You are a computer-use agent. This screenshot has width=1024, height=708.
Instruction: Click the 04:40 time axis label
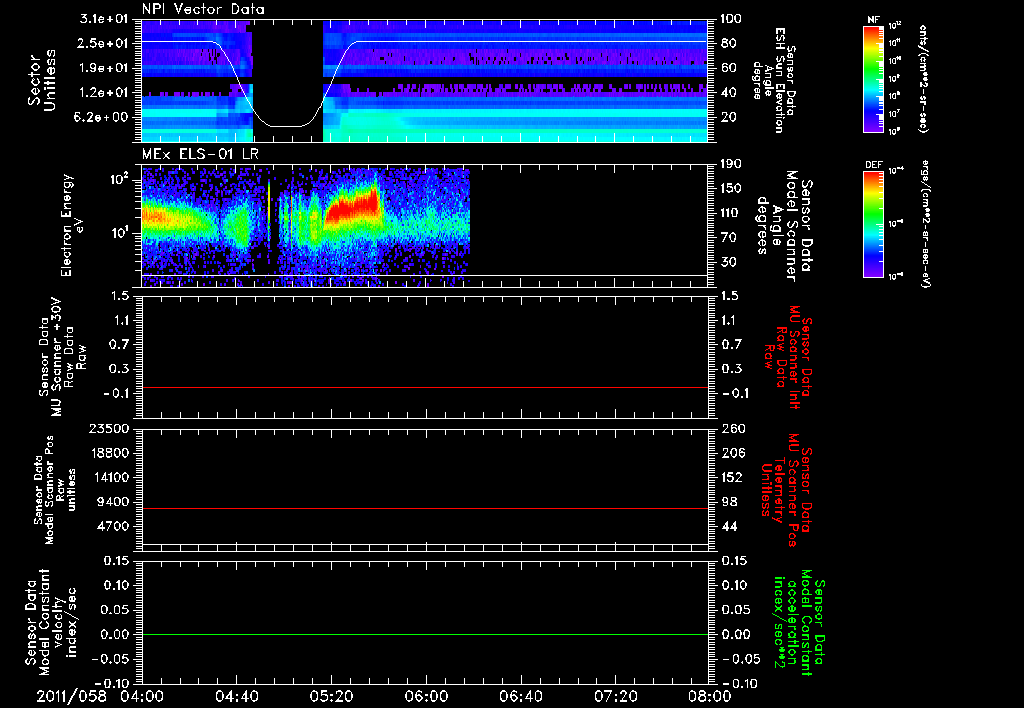pos(236,696)
